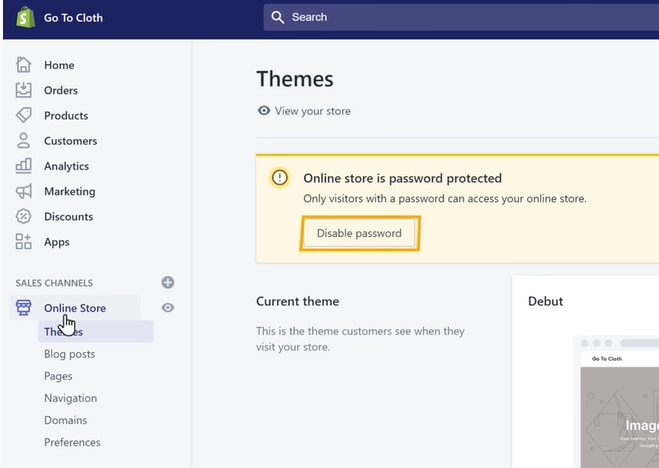659x468 pixels.
Task: Open Domains under Online Store
Action: pos(66,420)
